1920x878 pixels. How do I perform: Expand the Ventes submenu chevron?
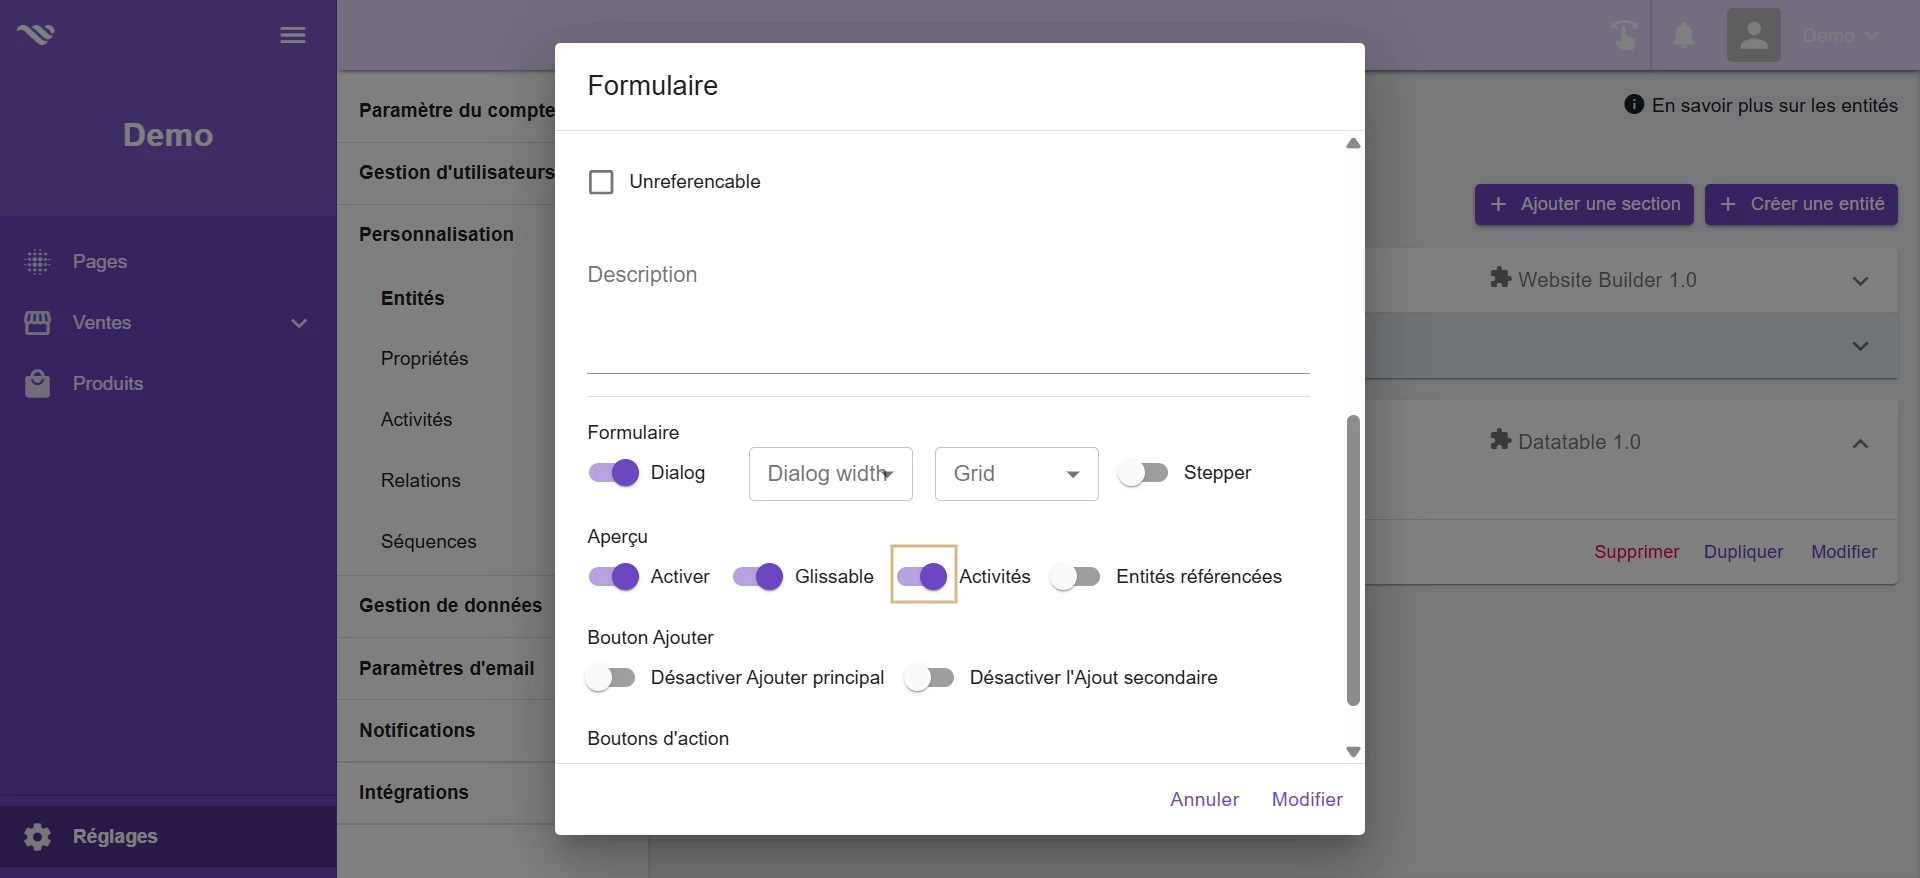tap(299, 323)
